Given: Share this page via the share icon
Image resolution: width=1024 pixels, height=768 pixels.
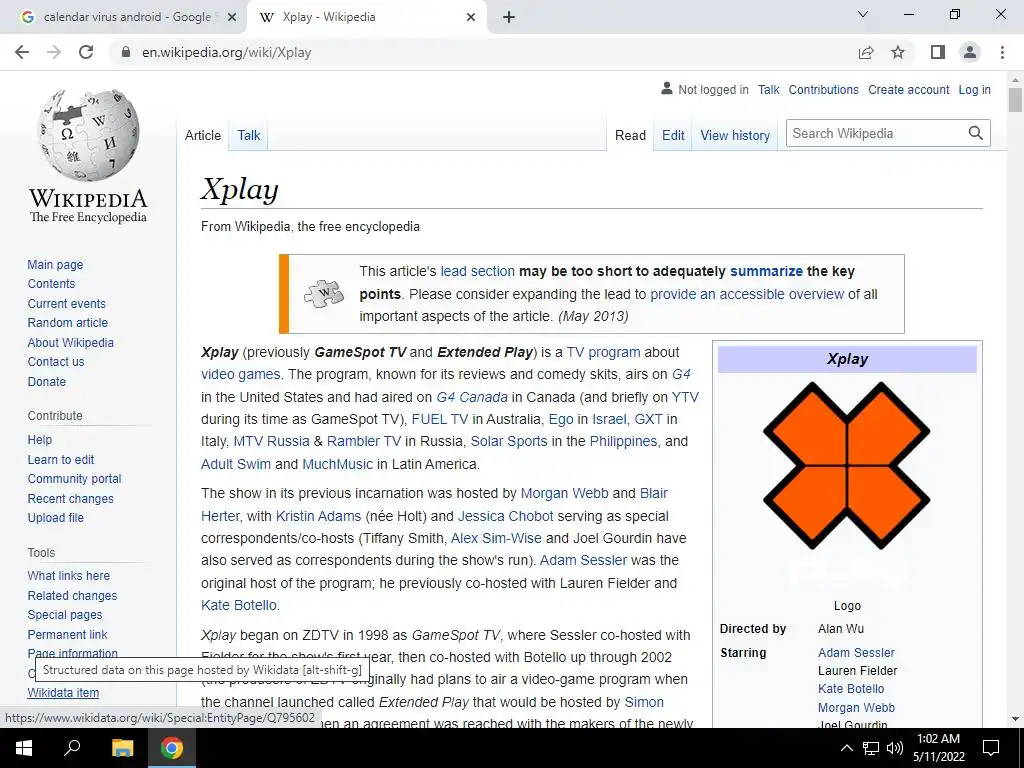Looking at the screenshot, I should tap(866, 52).
